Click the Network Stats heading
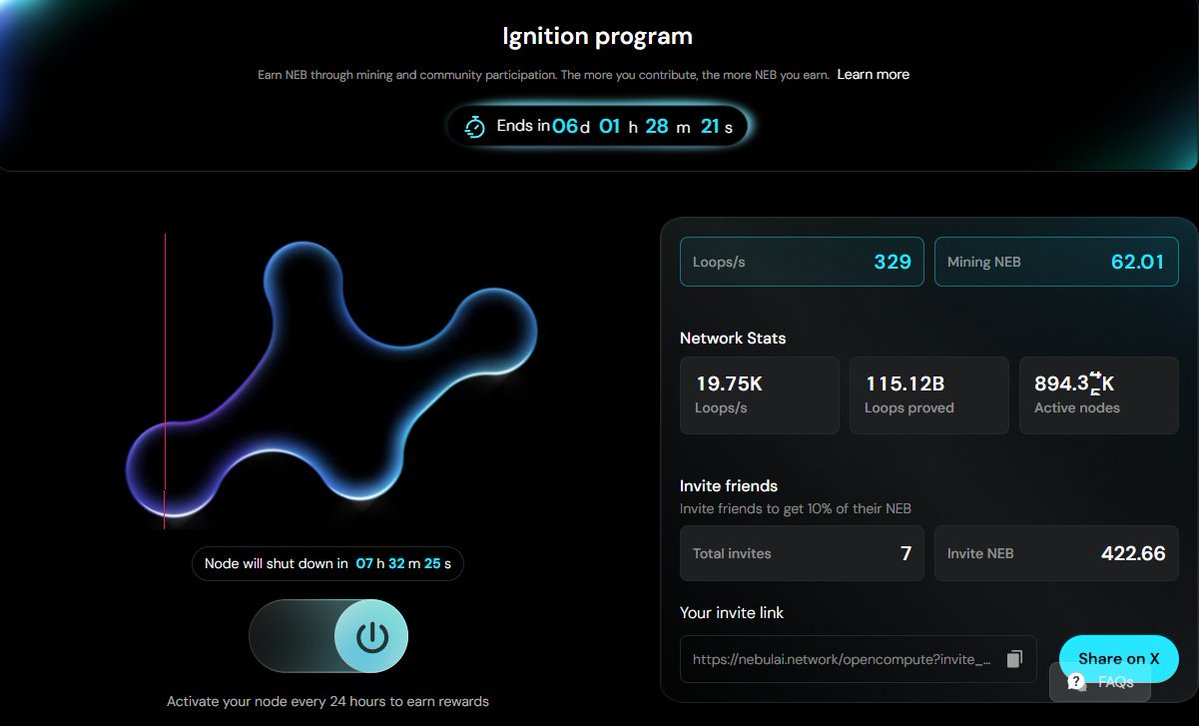The image size is (1199, 726). (x=733, y=338)
